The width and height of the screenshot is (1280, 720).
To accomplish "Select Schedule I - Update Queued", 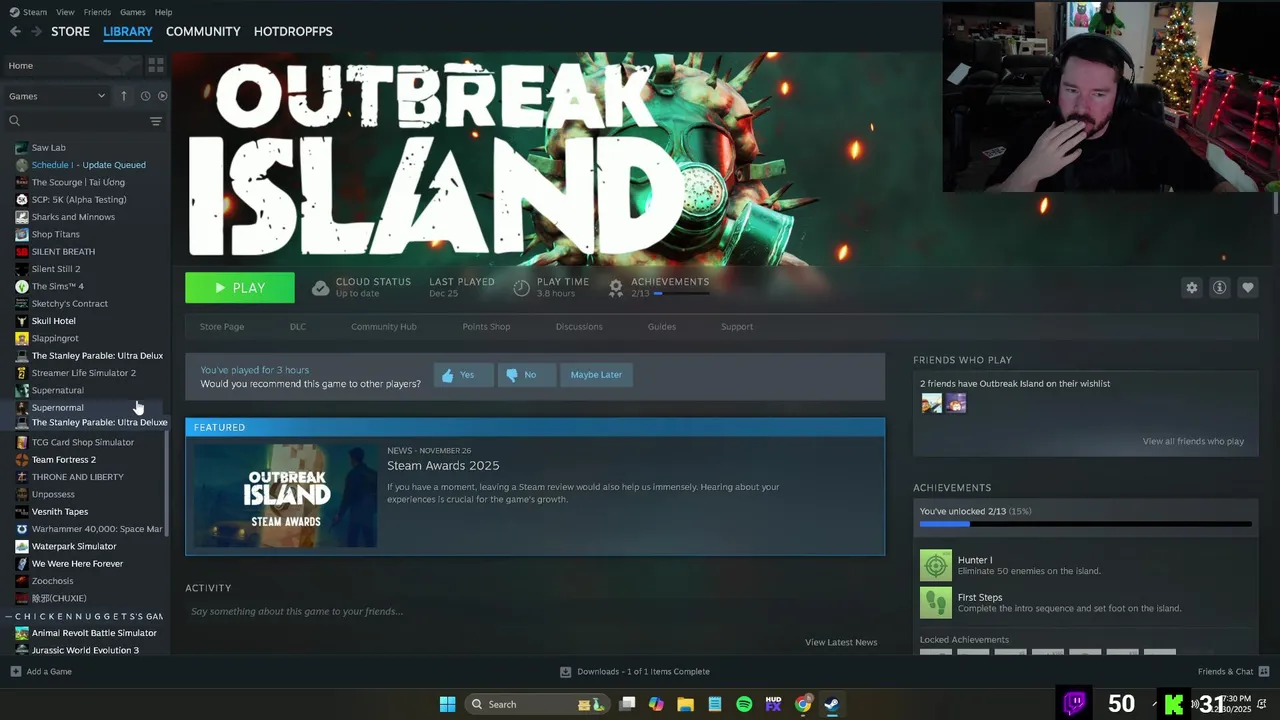I will click(x=88, y=165).
